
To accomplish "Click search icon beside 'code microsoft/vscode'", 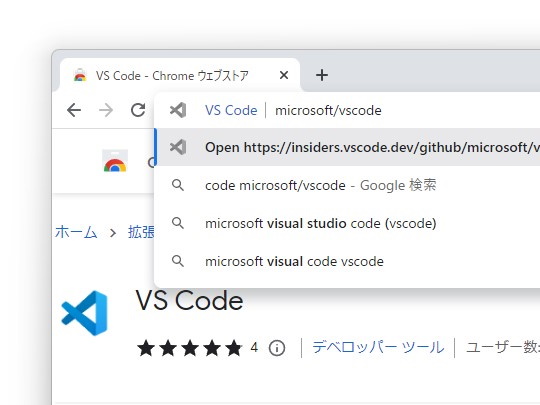I will point(178,185).
